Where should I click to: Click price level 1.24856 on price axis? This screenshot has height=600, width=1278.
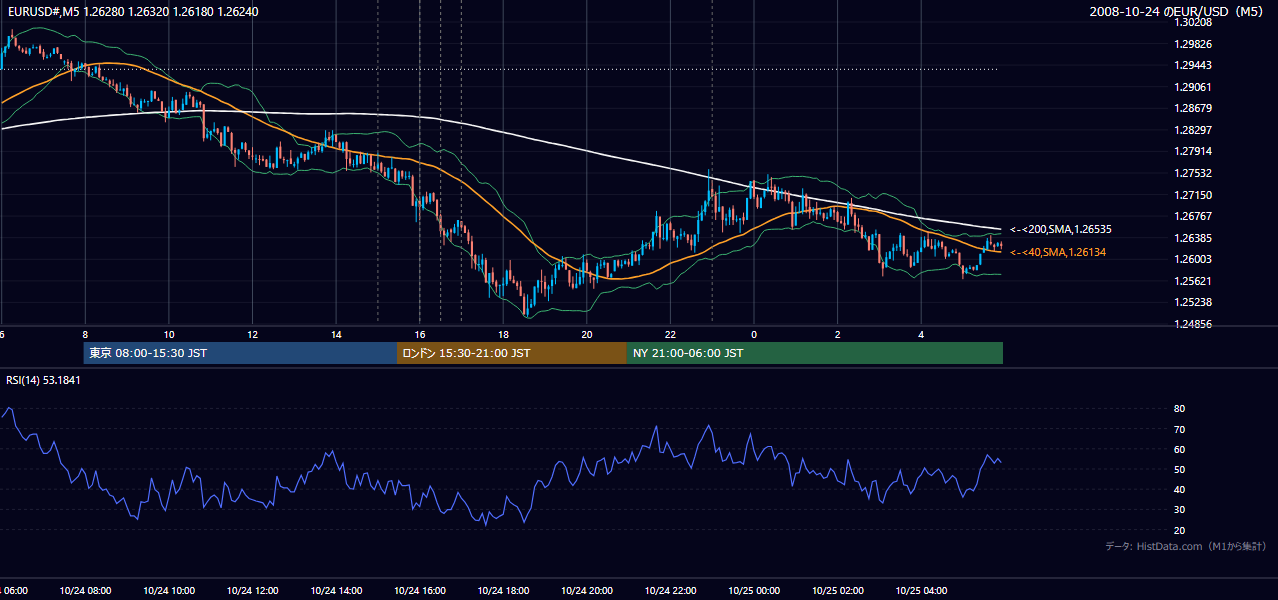pos(1193,324)
